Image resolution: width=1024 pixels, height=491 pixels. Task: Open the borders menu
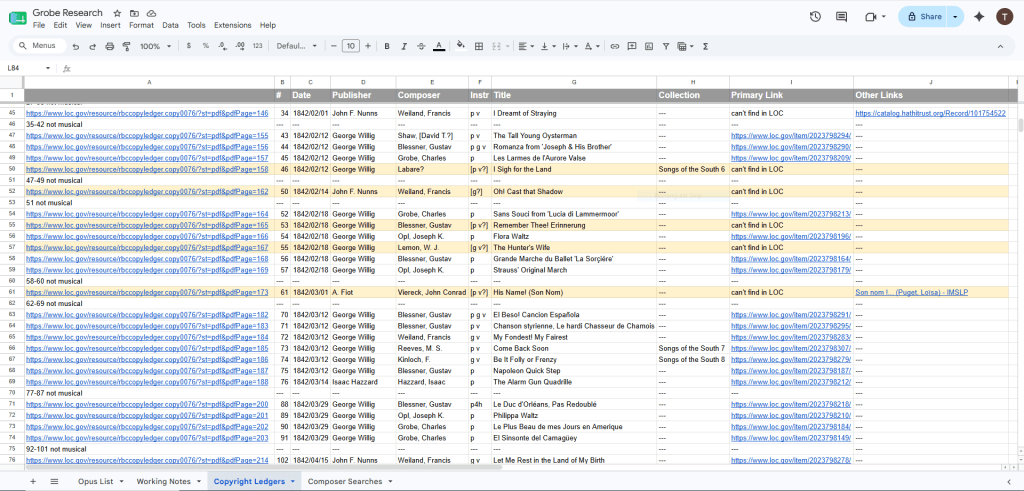479,46
